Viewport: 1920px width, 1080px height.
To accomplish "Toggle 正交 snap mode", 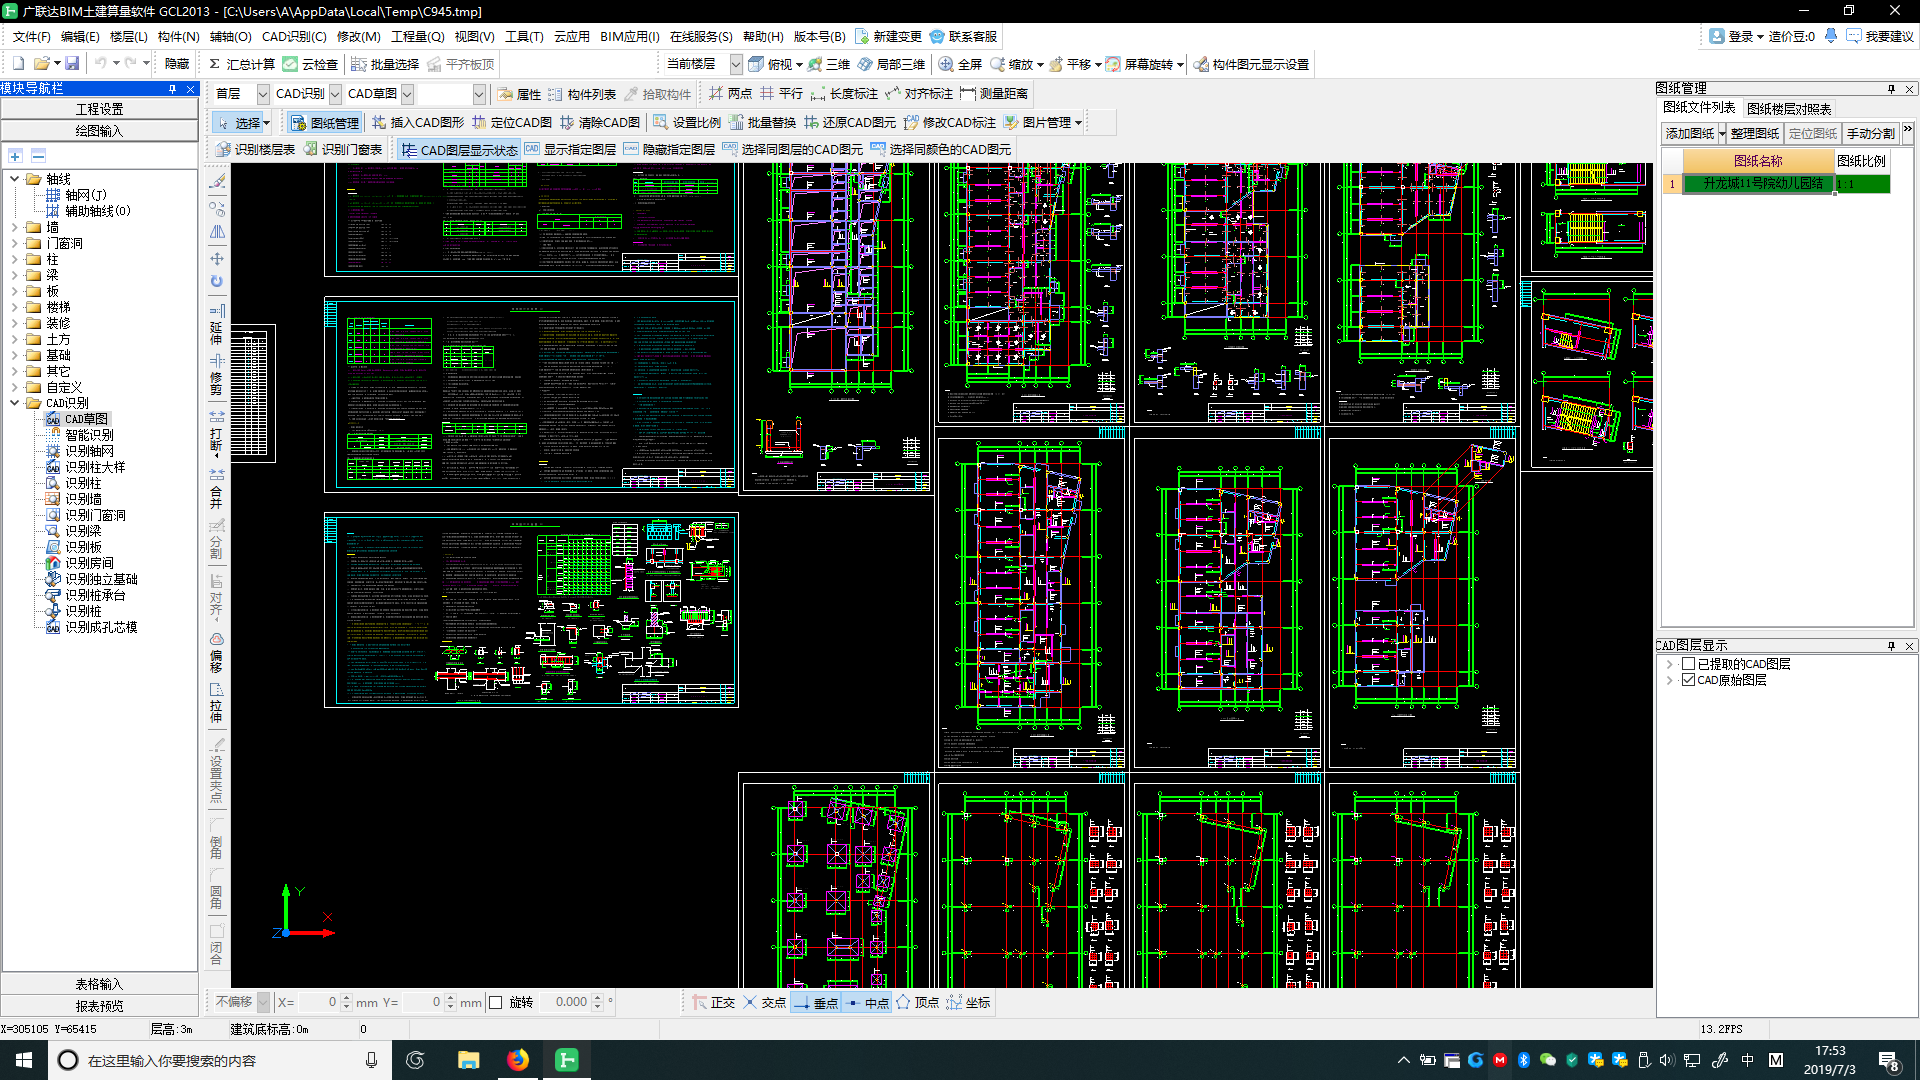I will (713, 1002).
